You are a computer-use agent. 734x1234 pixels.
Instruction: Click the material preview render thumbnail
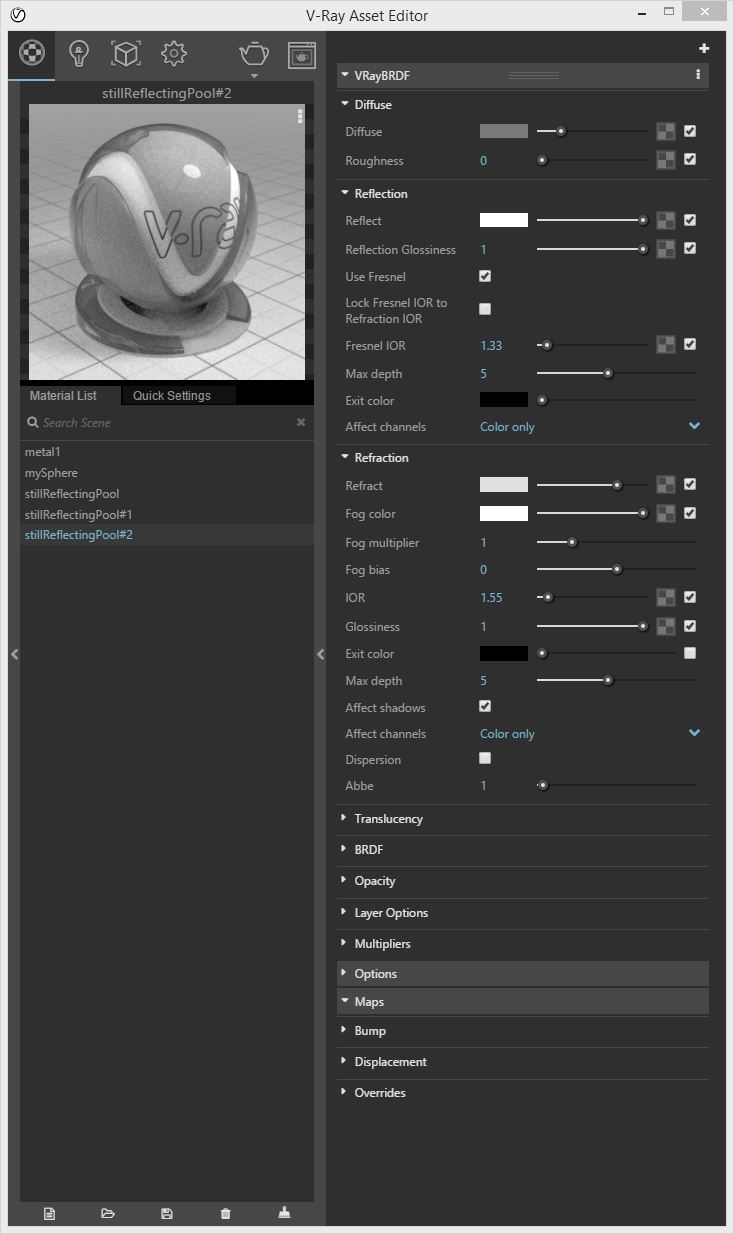167,242
